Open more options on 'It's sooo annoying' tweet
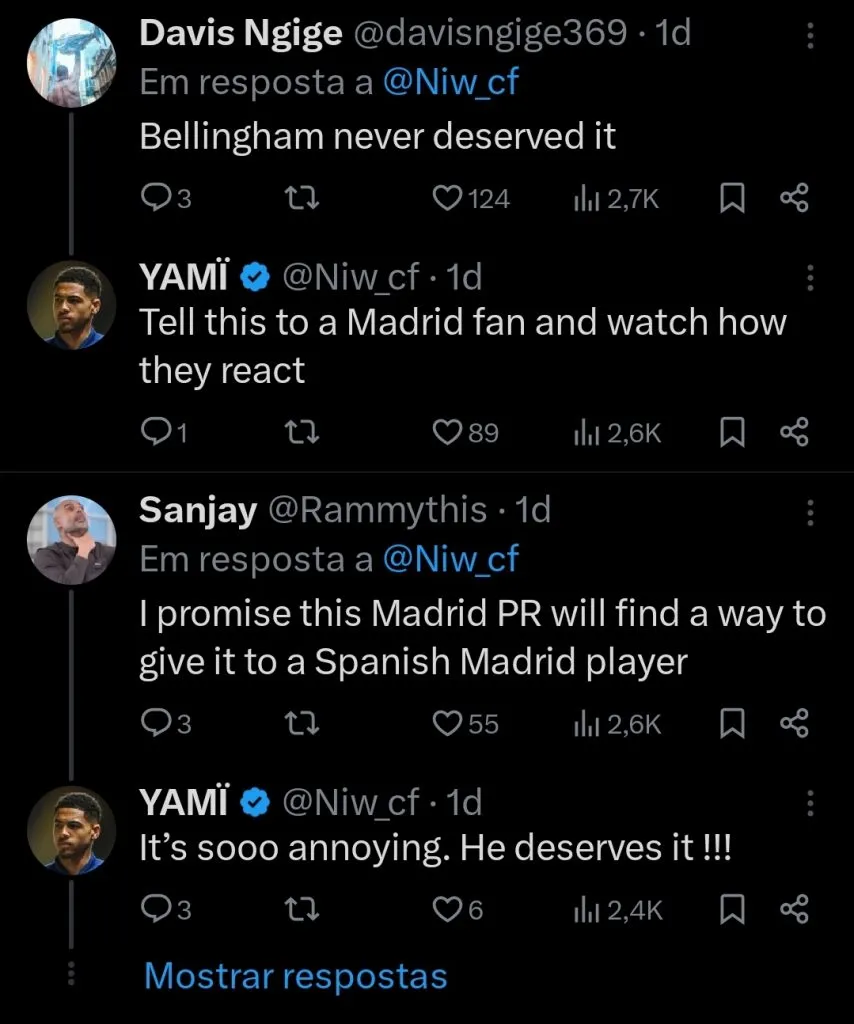This screenshot has height=1024, width=854. click(x=810, y=803)
